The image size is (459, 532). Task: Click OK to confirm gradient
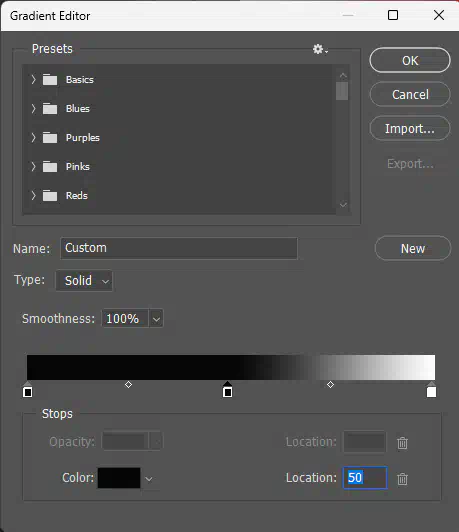pyautogui.click(x=410, y=60)
